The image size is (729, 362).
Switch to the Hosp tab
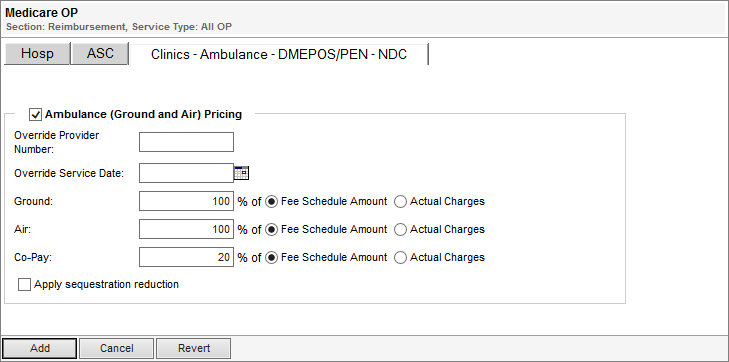(x=37, y=53)
